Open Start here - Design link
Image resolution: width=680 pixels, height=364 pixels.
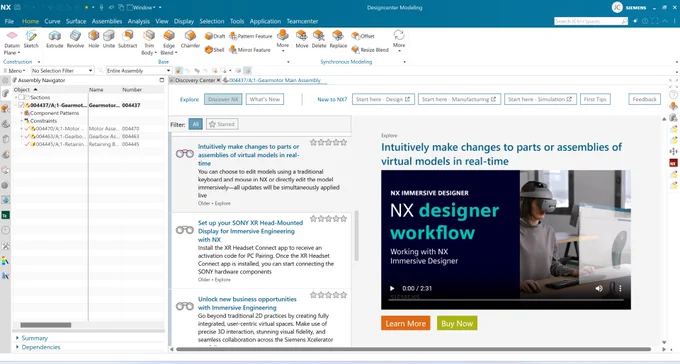pos(383,99)
